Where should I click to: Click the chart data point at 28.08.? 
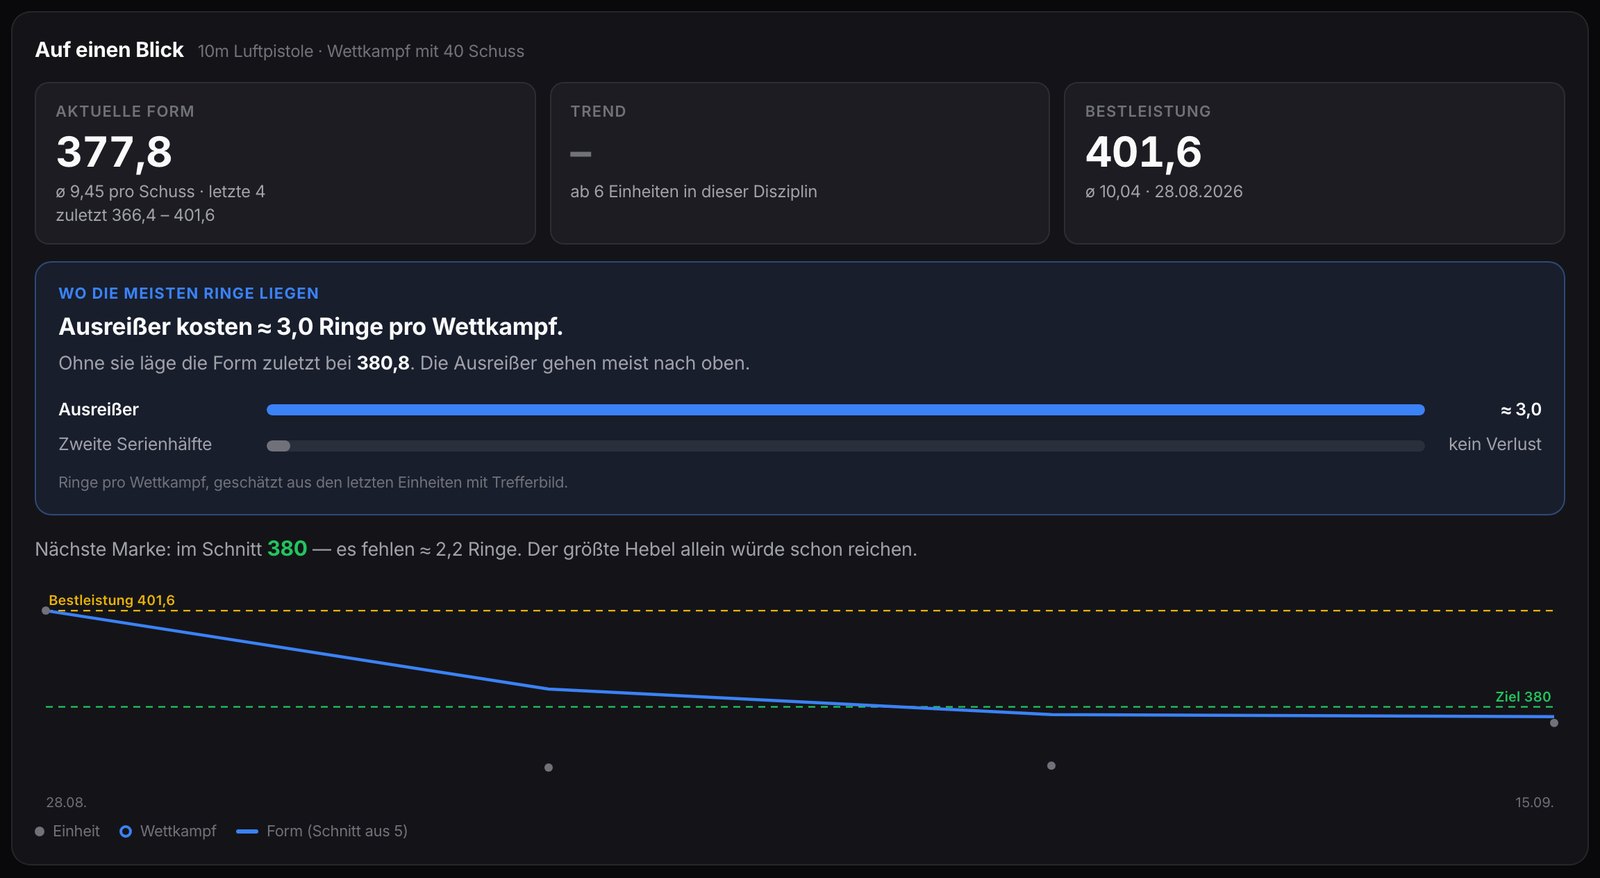click(46, 610)
